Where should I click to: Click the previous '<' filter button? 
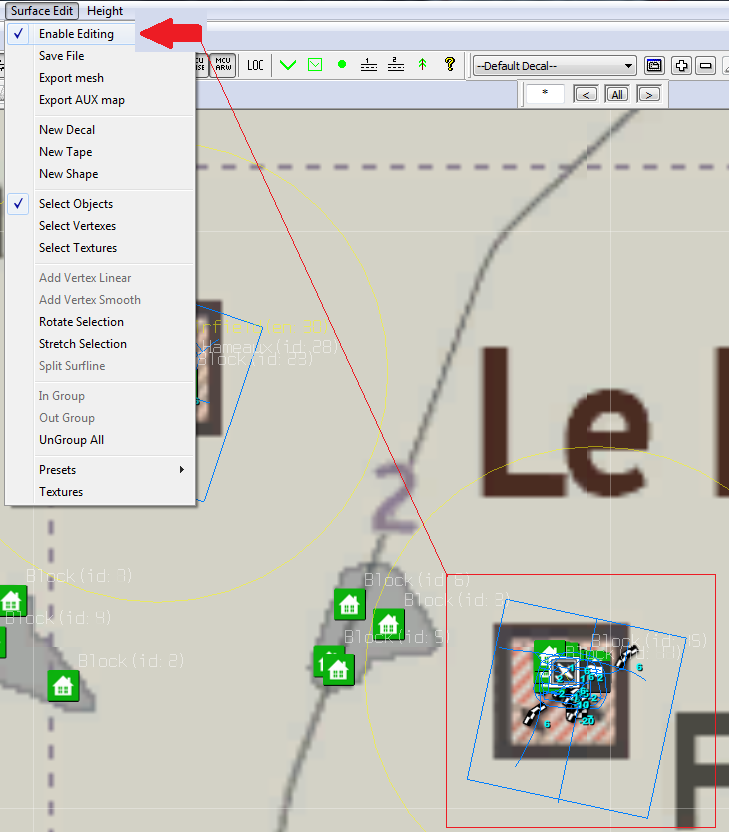pos(586,94)
